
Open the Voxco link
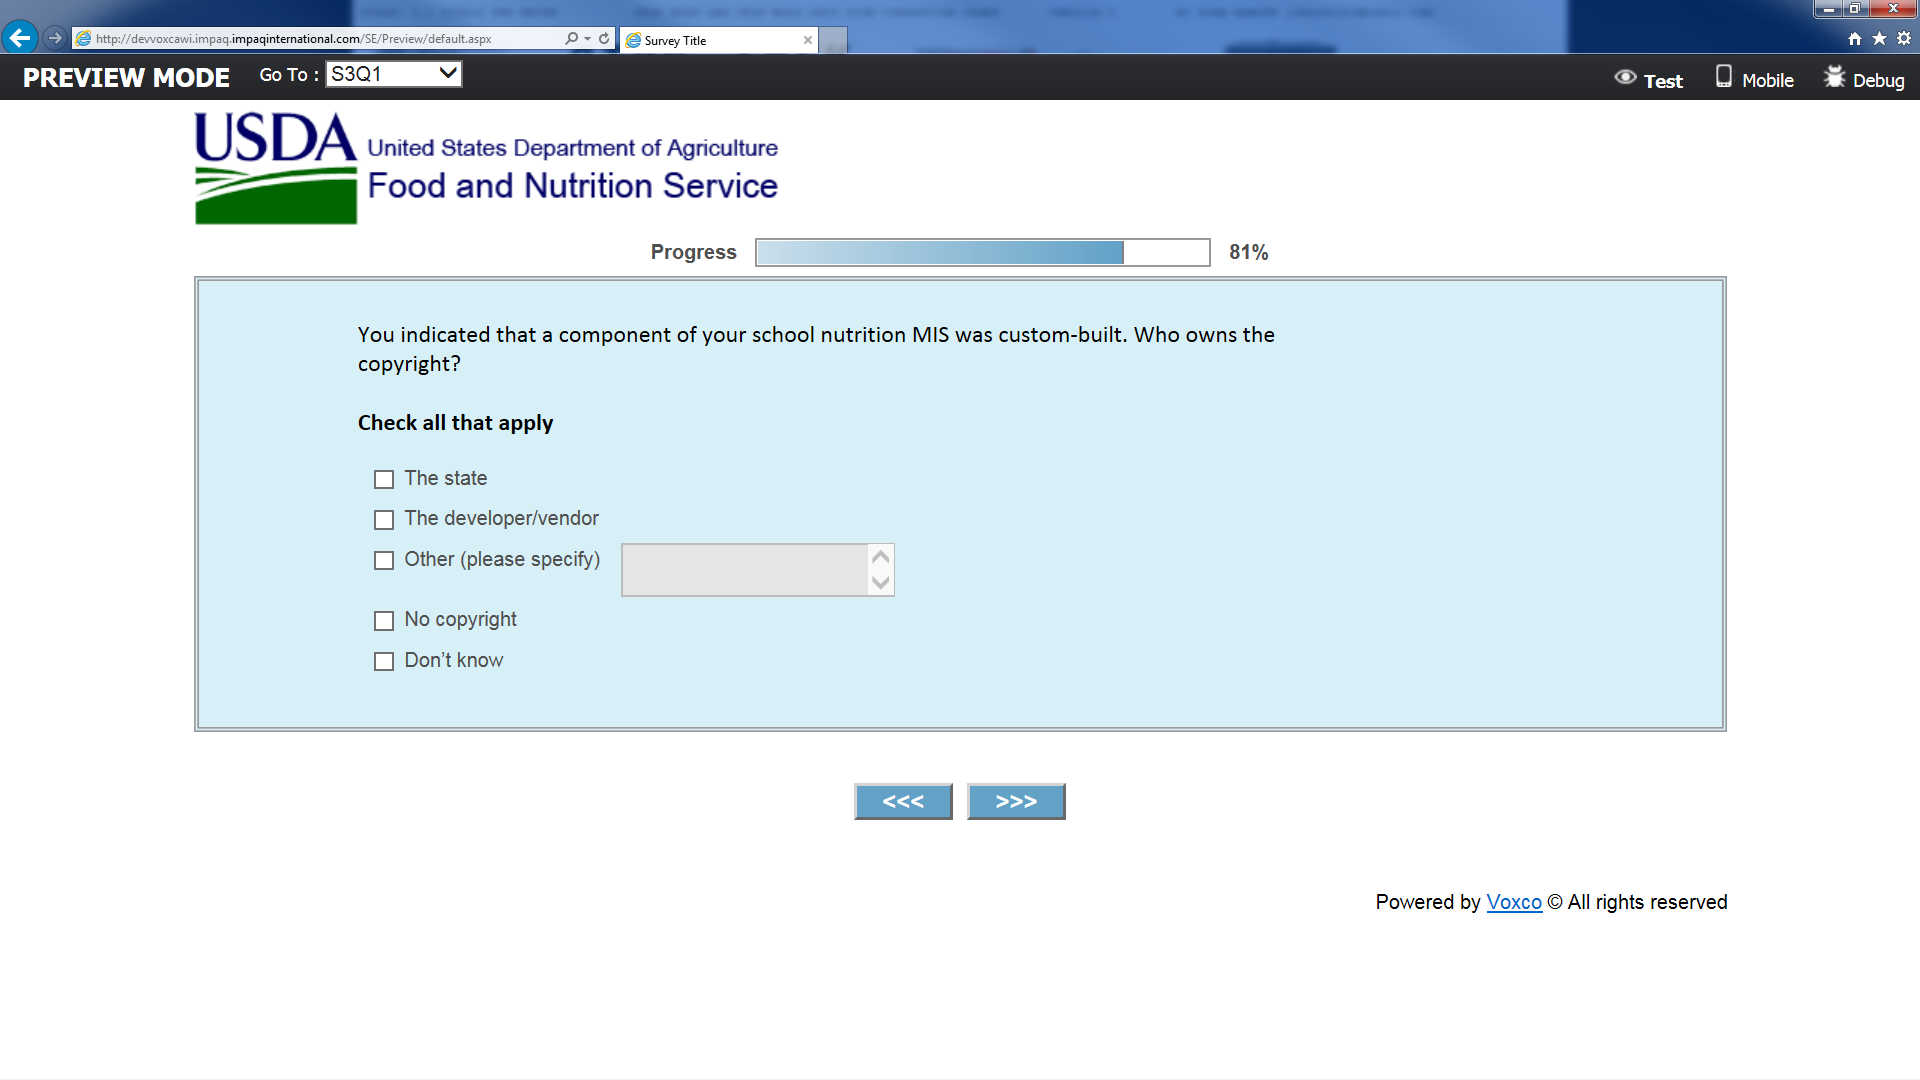[x=1513, y=902]
